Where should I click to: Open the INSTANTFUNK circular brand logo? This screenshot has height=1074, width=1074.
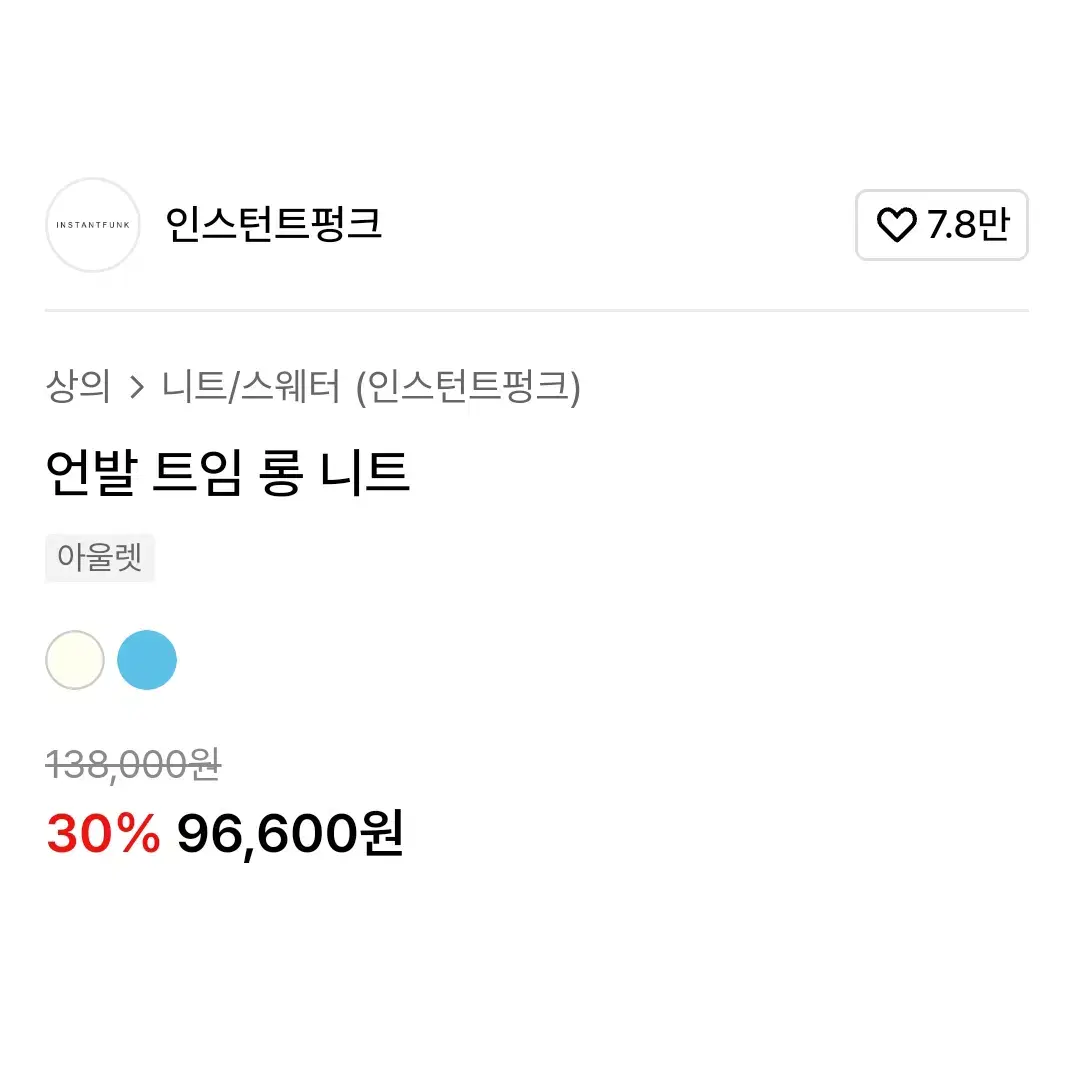(93, 225)
